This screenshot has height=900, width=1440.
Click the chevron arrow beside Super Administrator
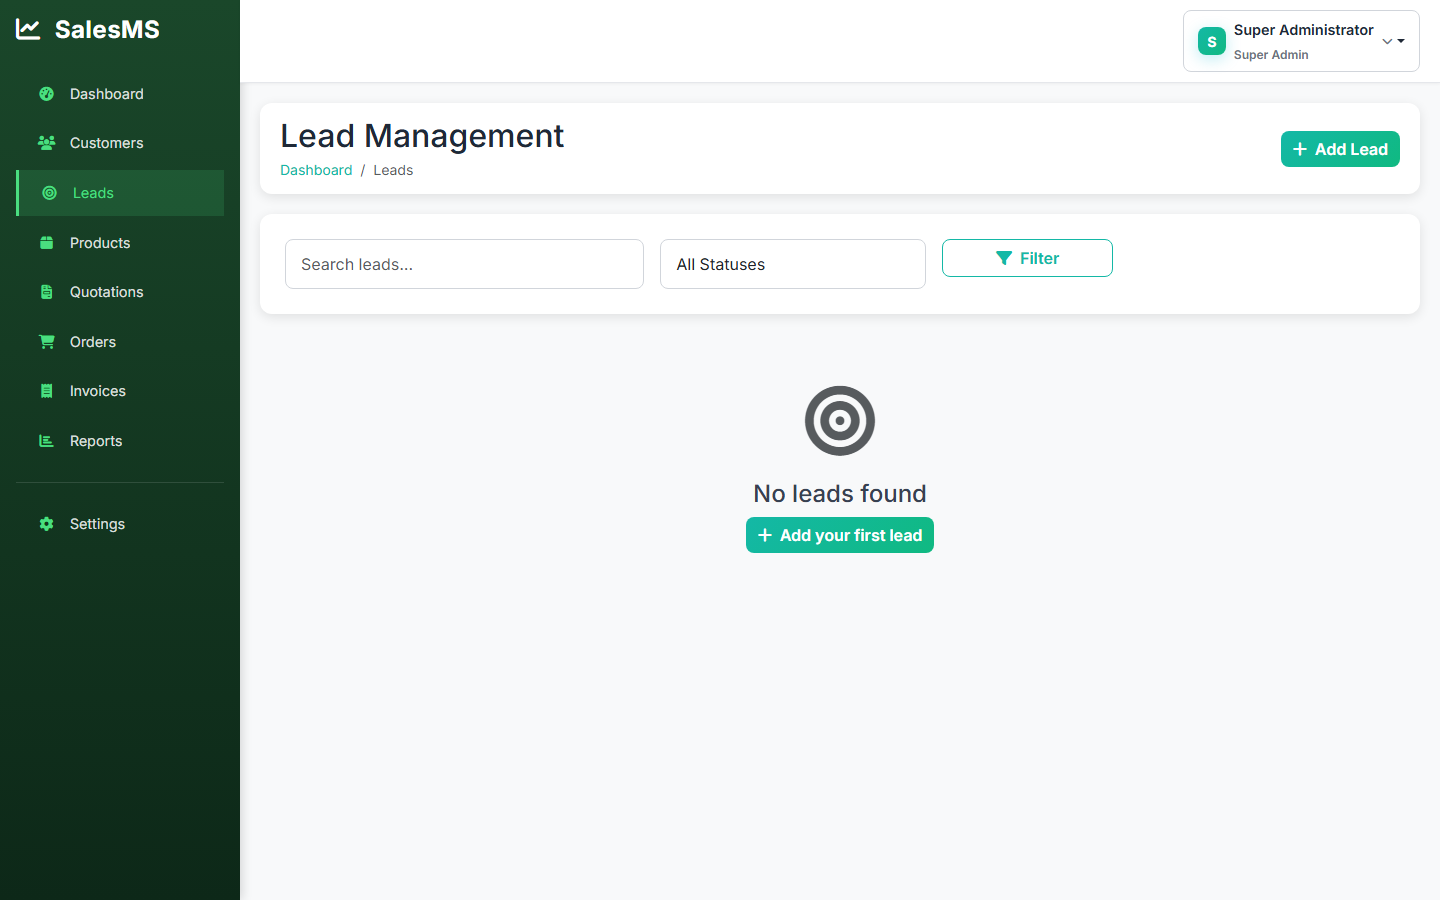click(1388, 41)
